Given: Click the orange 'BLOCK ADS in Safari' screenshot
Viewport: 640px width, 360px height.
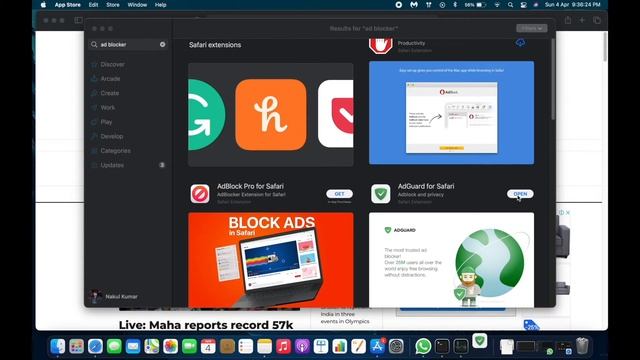Looking at the screenshot, I should (271, 260).
